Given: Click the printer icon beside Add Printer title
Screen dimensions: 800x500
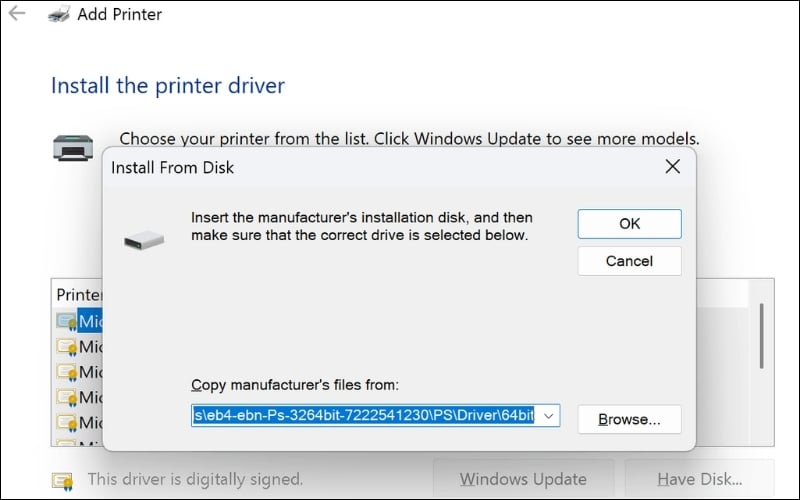Looking at the screenshot, I should (x=57, y=14).
